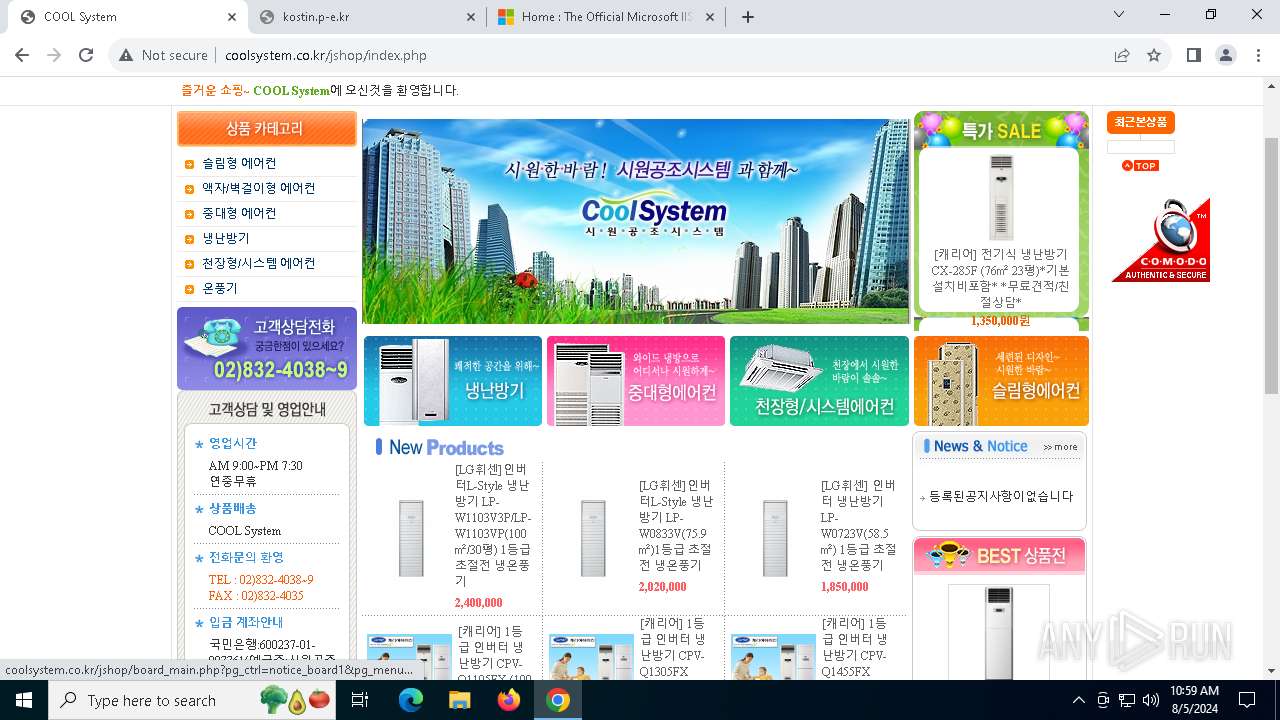
Task: Open the taskbar clock showing 10:59 AM
Action: point(1194,700)
